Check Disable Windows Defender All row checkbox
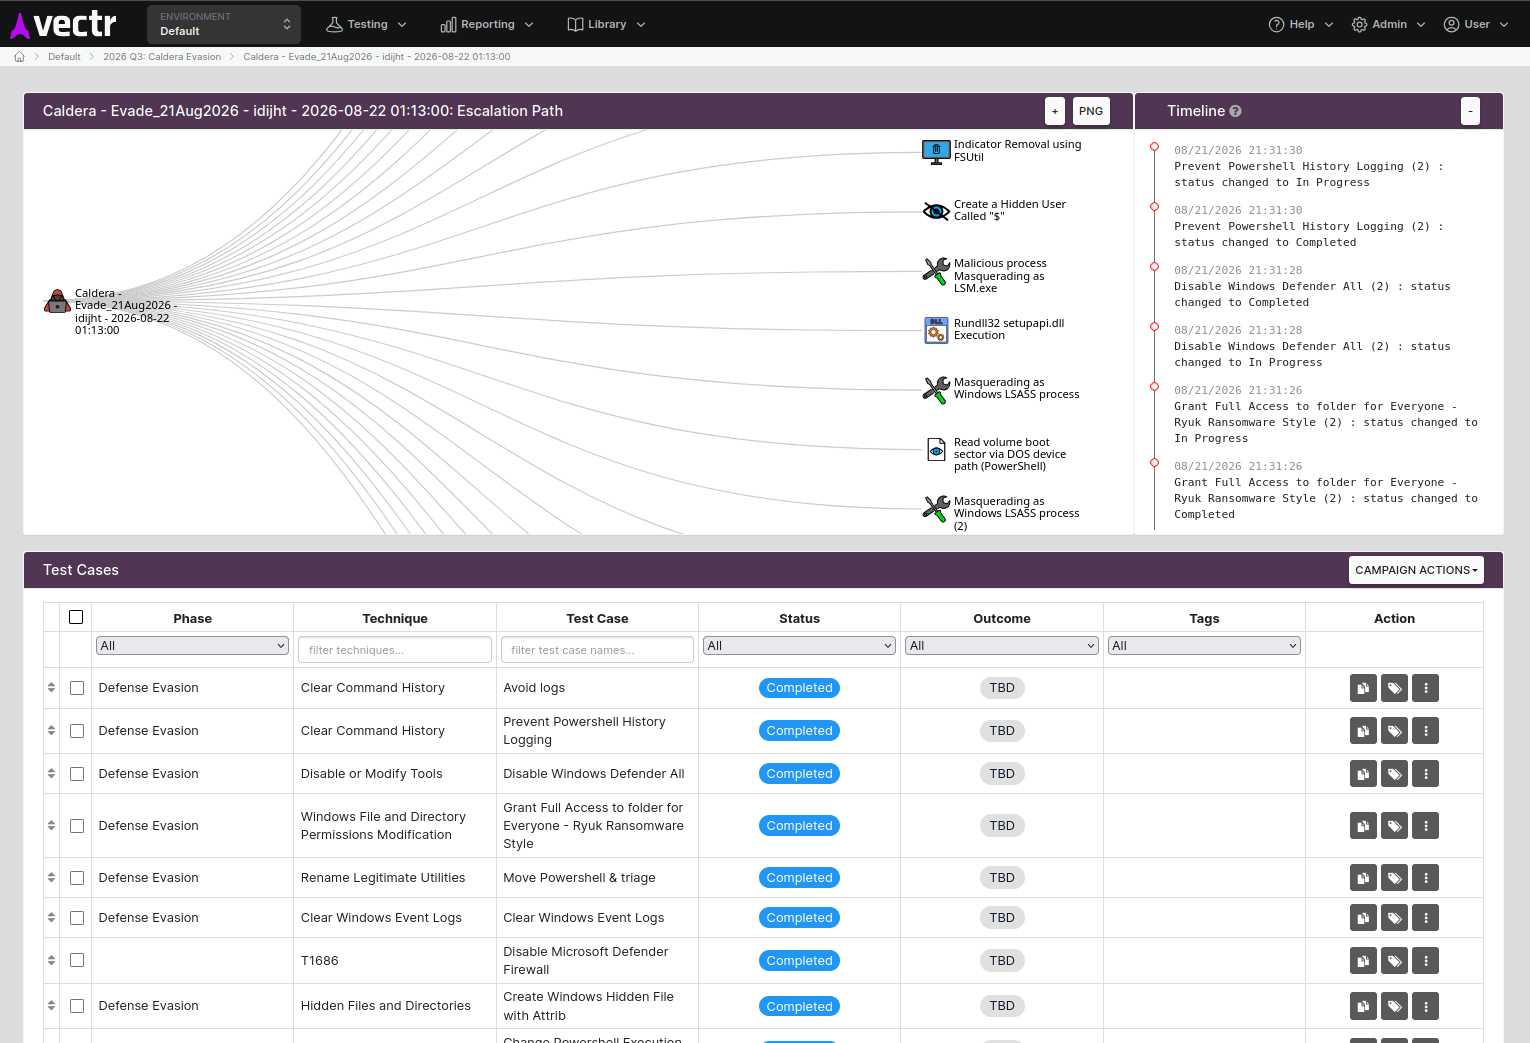The width and height of the screenshot is (1530, 1043). [x=77, y=774]
